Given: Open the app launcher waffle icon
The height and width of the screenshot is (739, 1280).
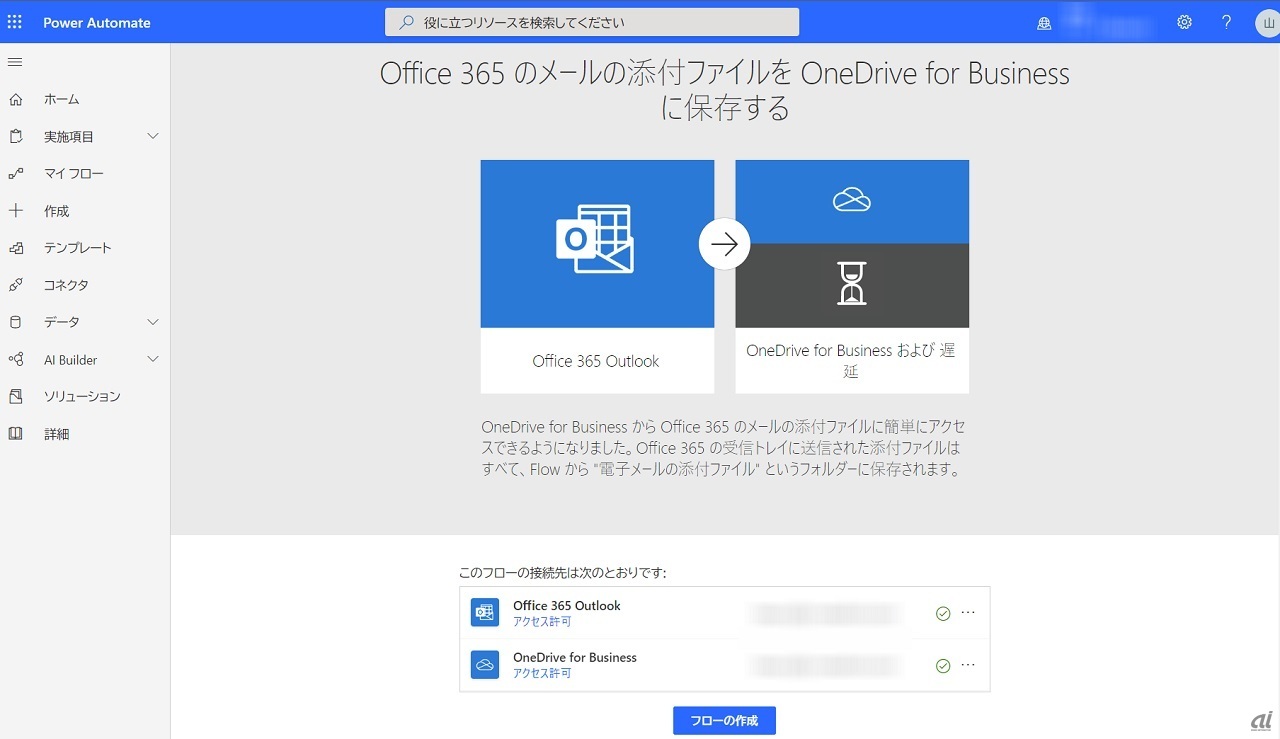Looking at the screenshot, I should tap(15, 22).
